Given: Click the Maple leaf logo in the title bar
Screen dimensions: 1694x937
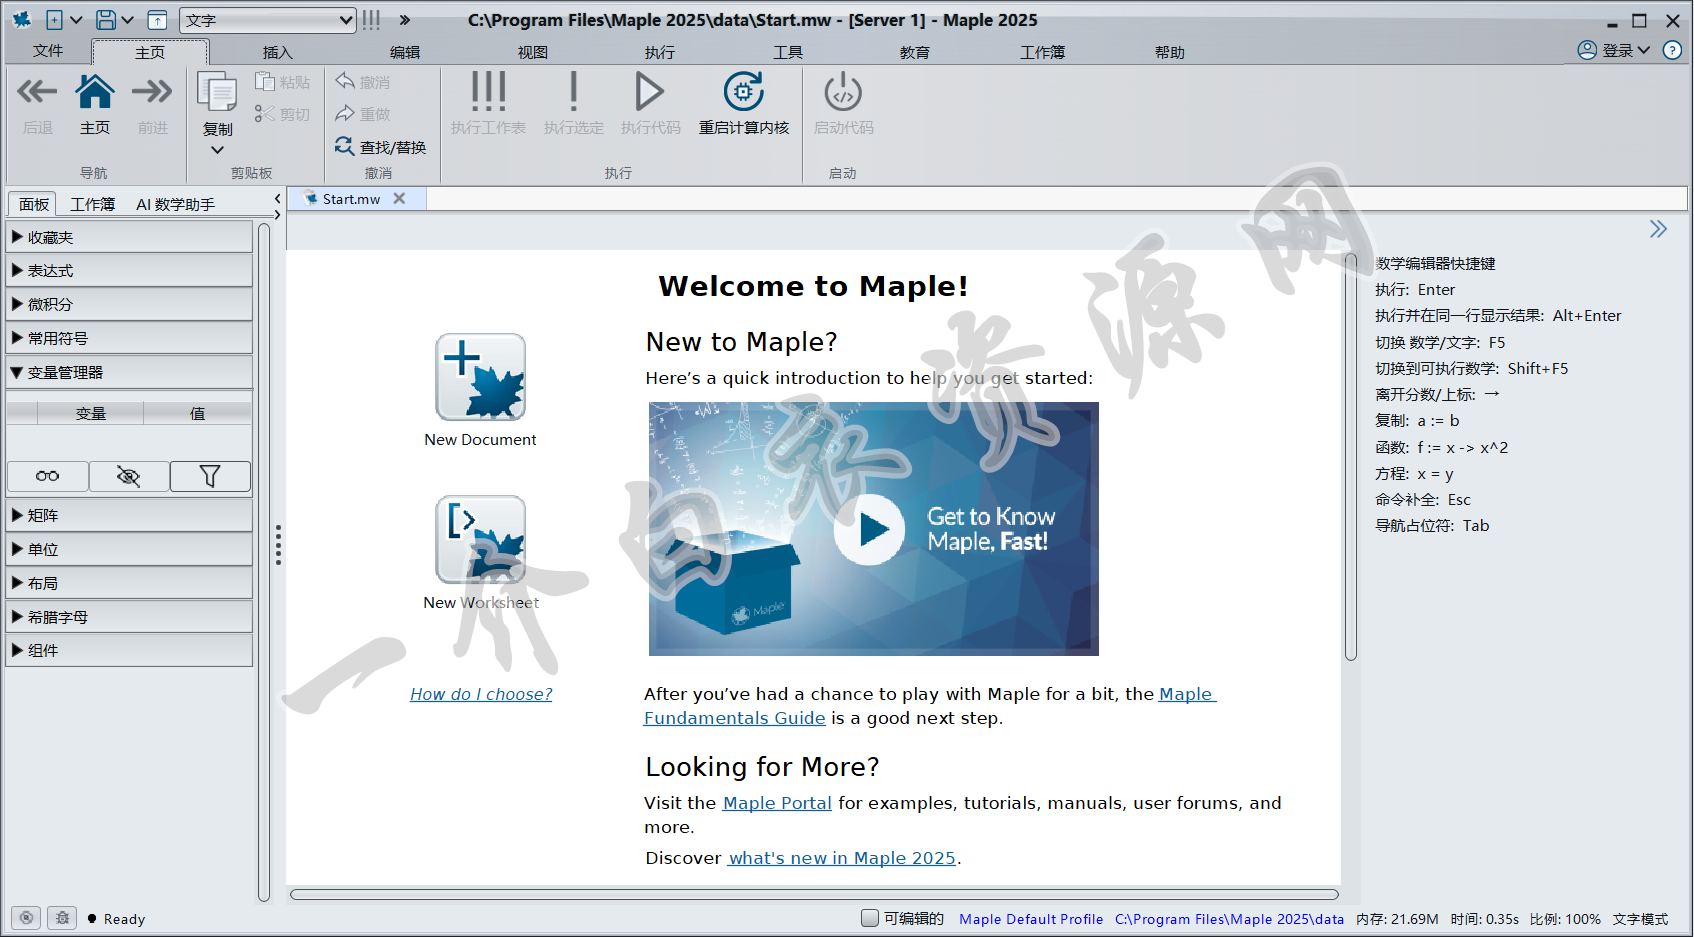Looking at the screenshot, I should click(x=21, y=19).
